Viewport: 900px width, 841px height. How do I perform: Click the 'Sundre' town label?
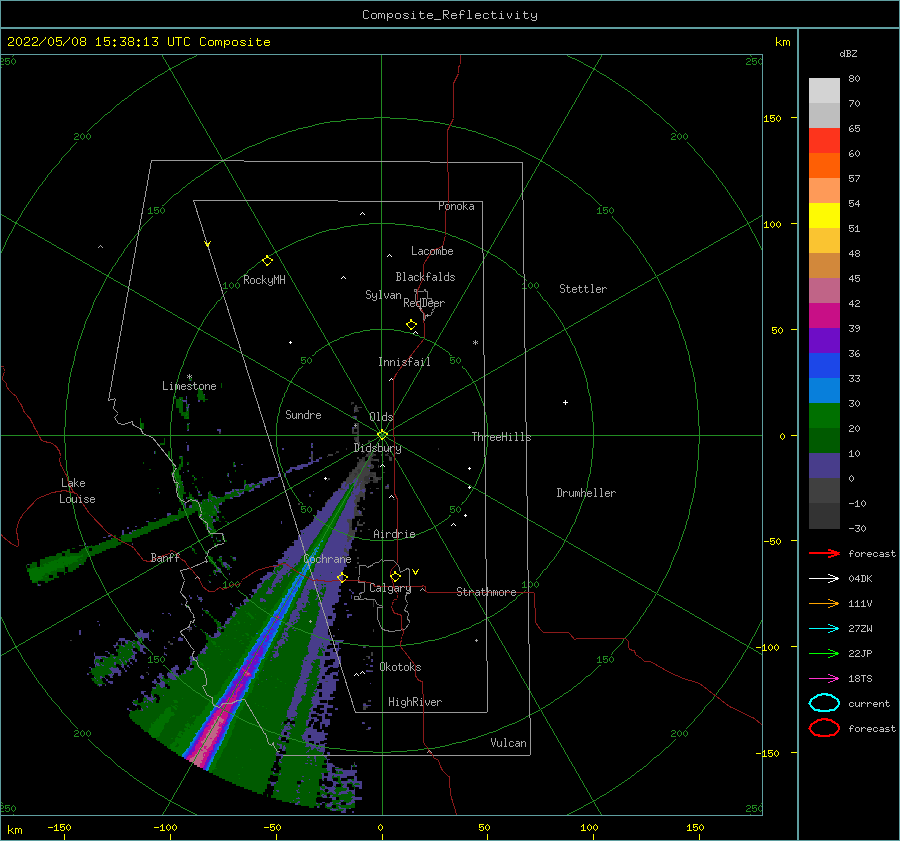[303, 414]
